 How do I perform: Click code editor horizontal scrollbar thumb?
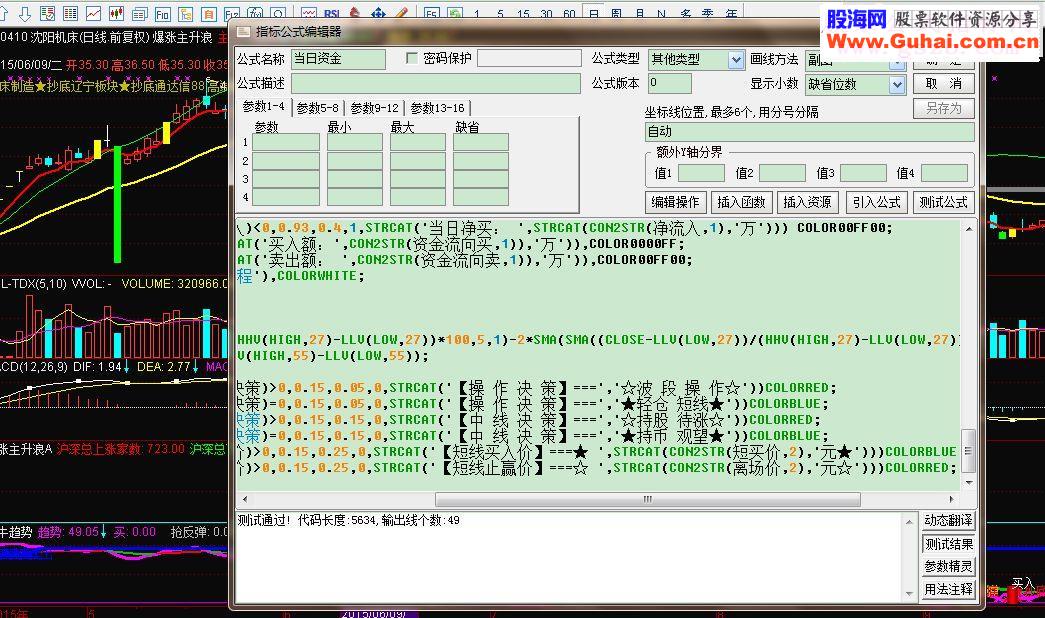point(648,499)
